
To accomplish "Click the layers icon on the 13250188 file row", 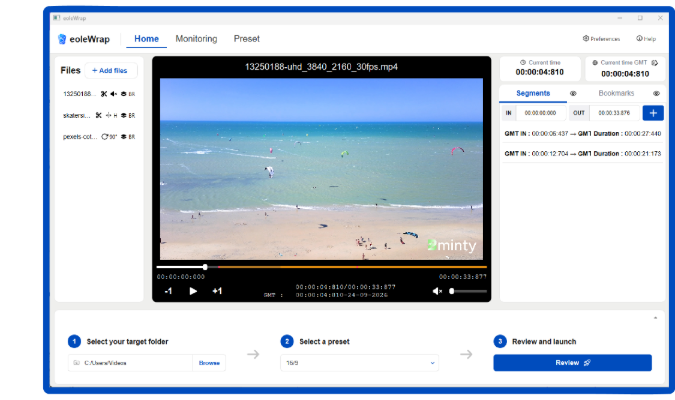I will [124, 94].
